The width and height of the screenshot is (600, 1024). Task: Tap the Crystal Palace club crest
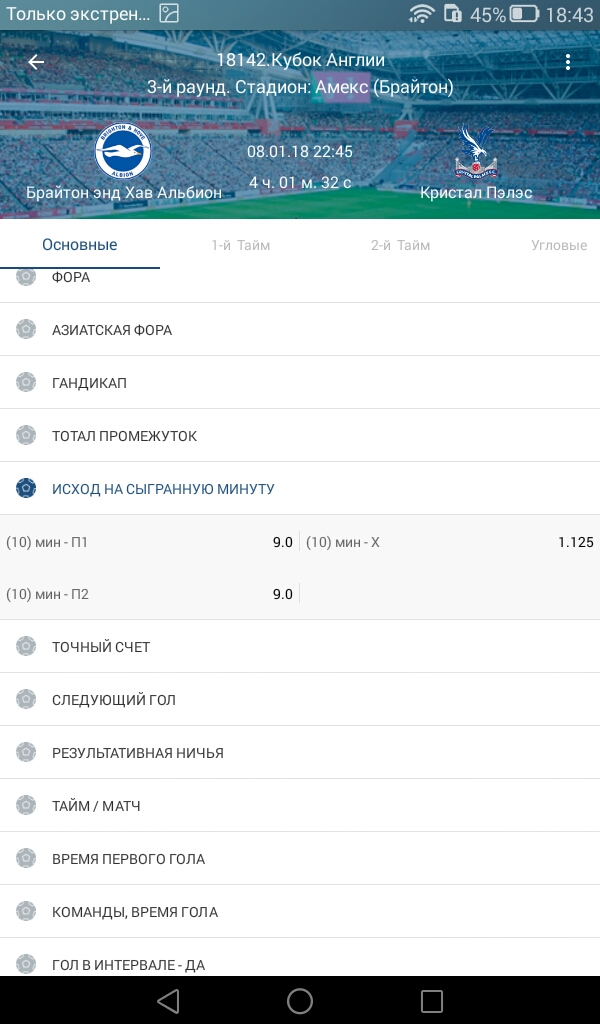pyautogui.click(x=476, y=152)
